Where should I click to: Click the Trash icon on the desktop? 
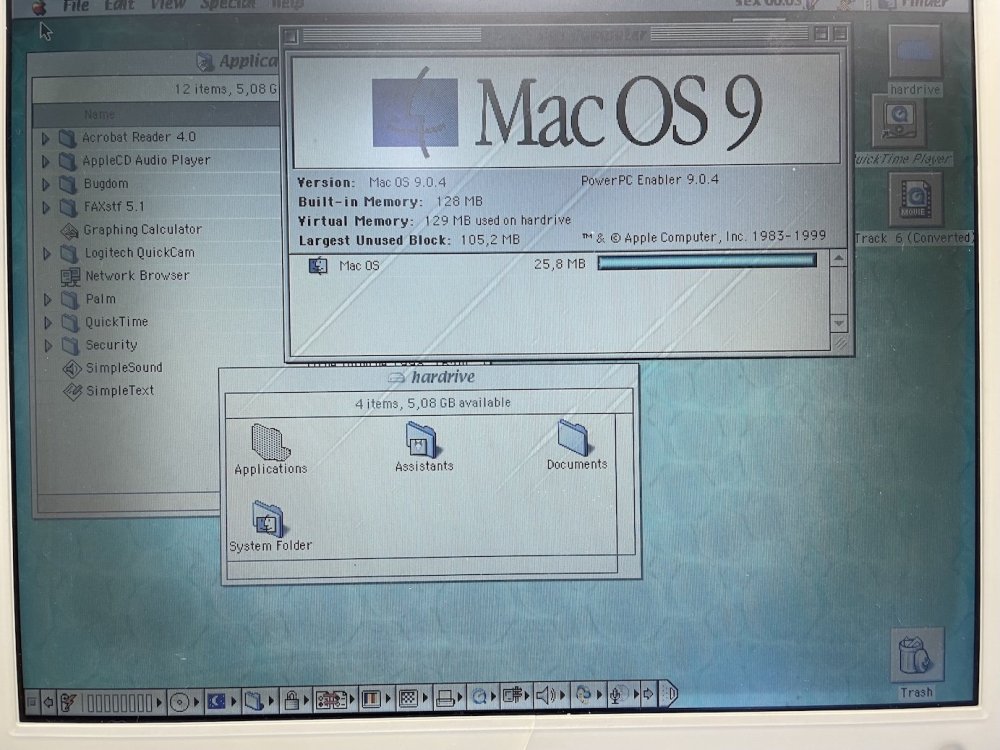916,656
